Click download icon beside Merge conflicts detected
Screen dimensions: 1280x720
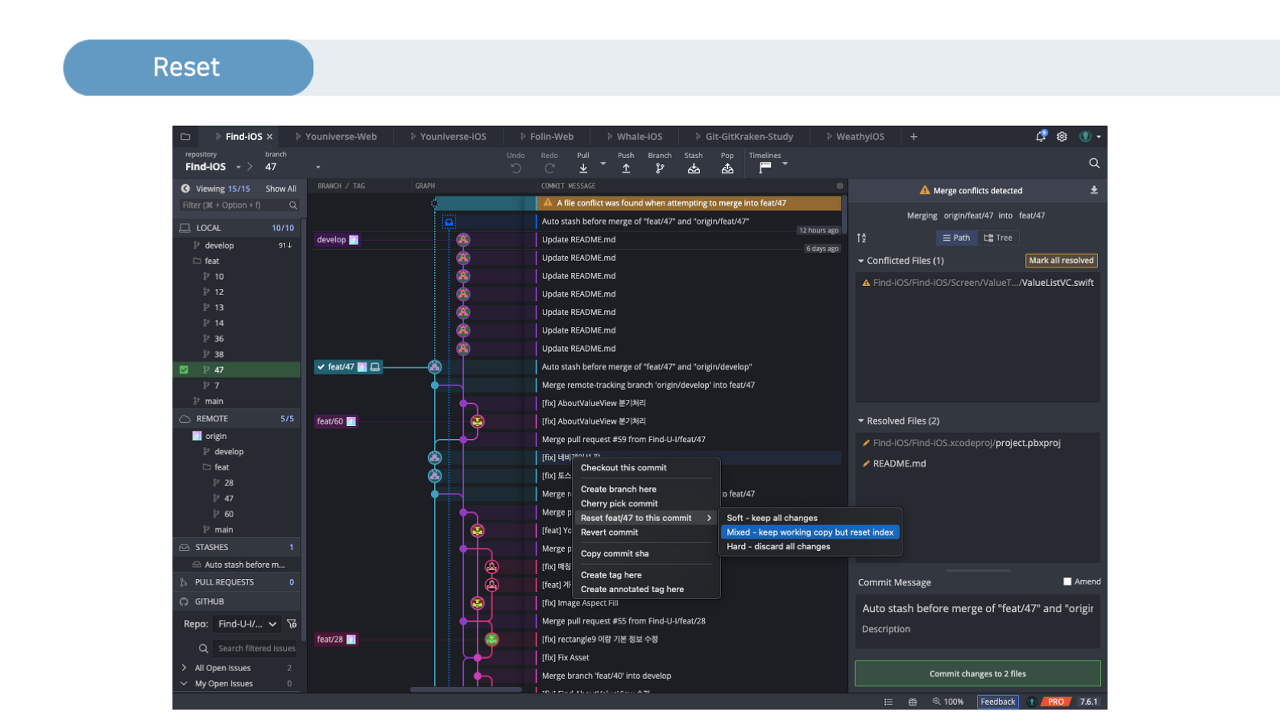click(1094, 190)
